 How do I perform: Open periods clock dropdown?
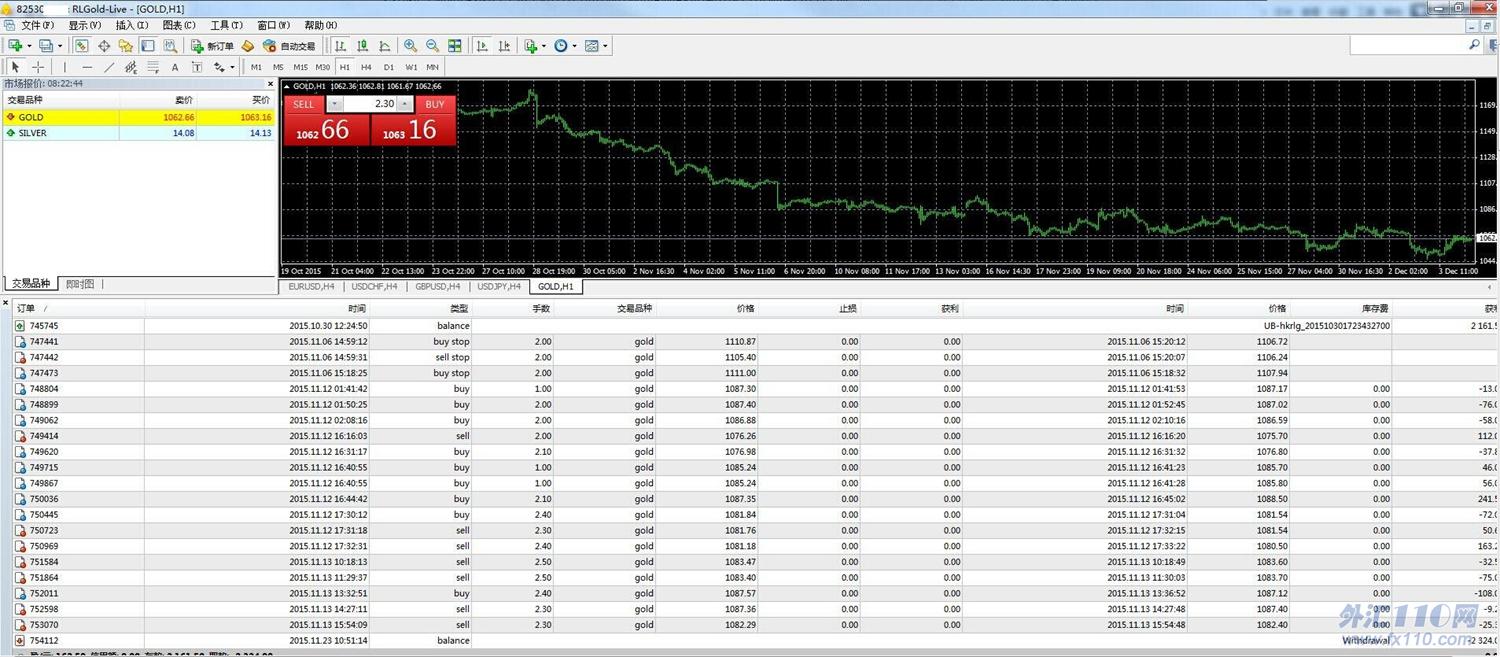[x=574, y=46]
